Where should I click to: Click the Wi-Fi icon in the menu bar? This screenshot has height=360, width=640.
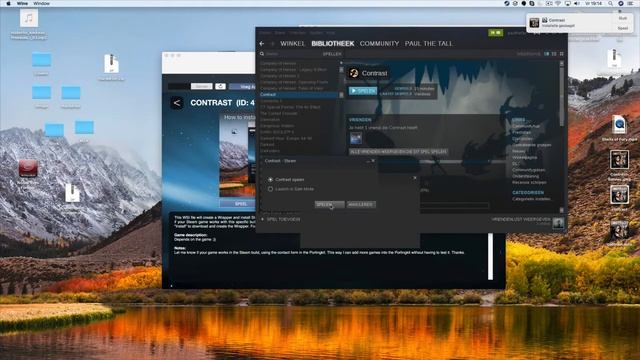coord(558,3)
